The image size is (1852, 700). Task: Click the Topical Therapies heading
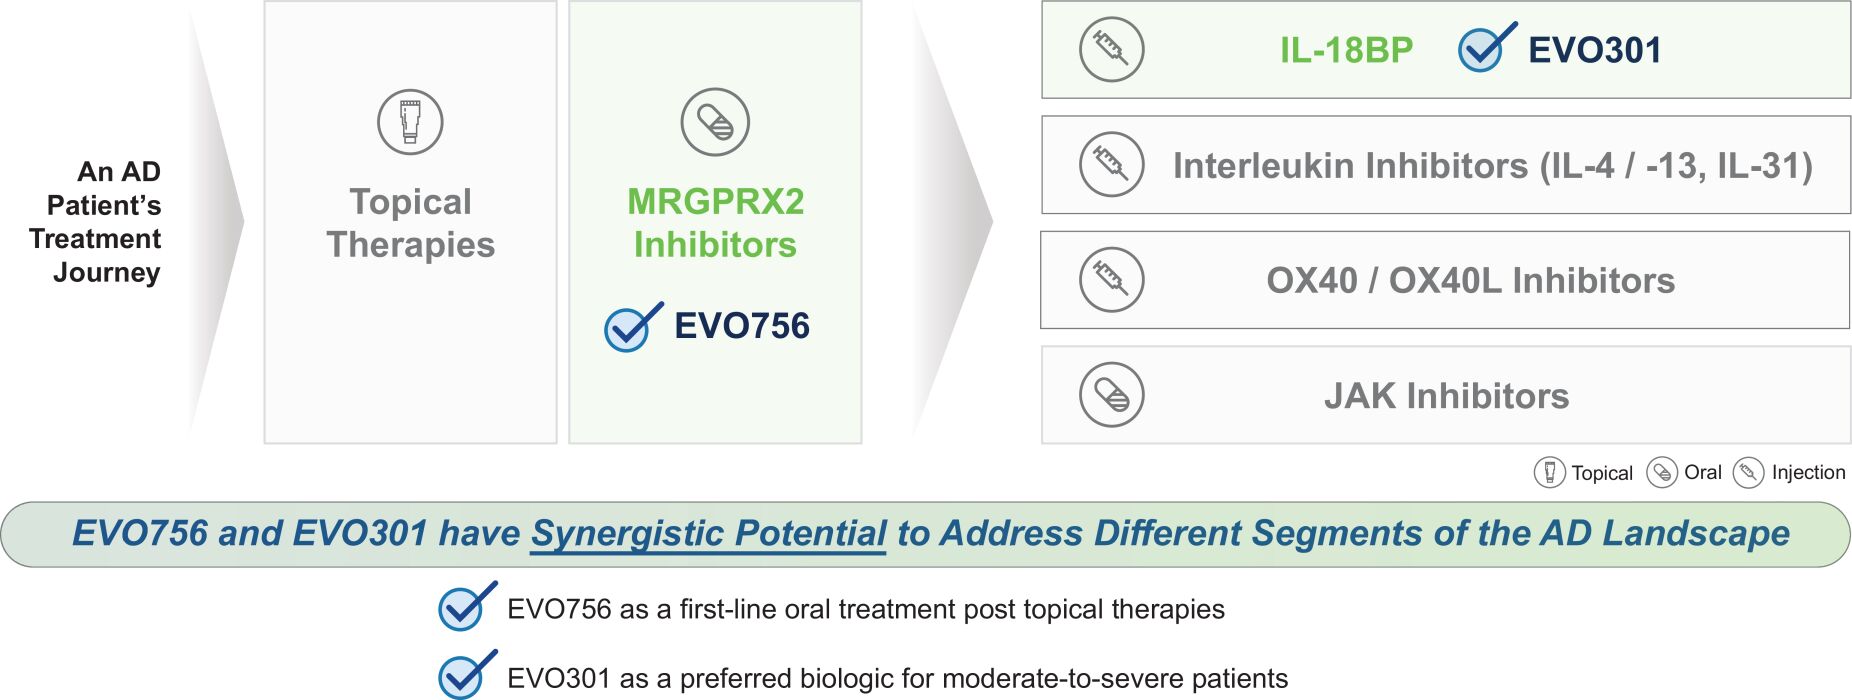pos(410,223)
